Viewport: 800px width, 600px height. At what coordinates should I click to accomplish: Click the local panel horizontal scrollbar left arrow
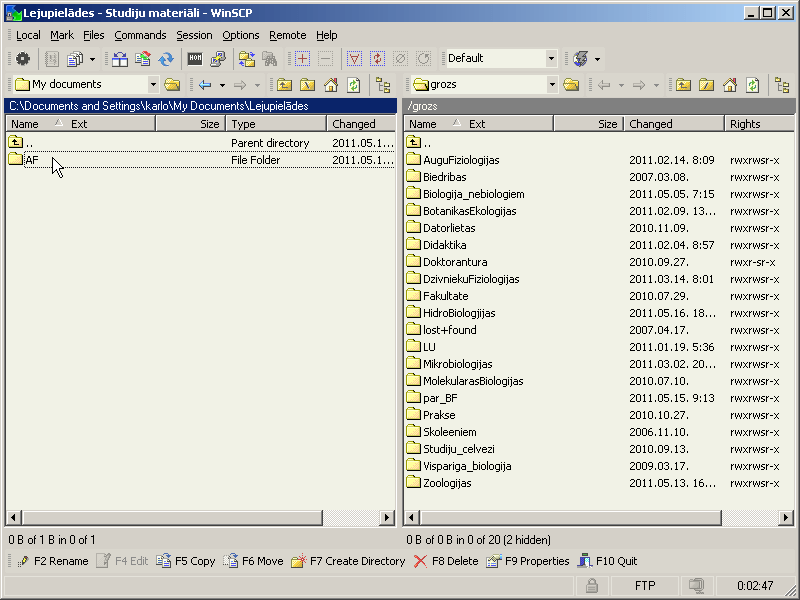point(13,518)
